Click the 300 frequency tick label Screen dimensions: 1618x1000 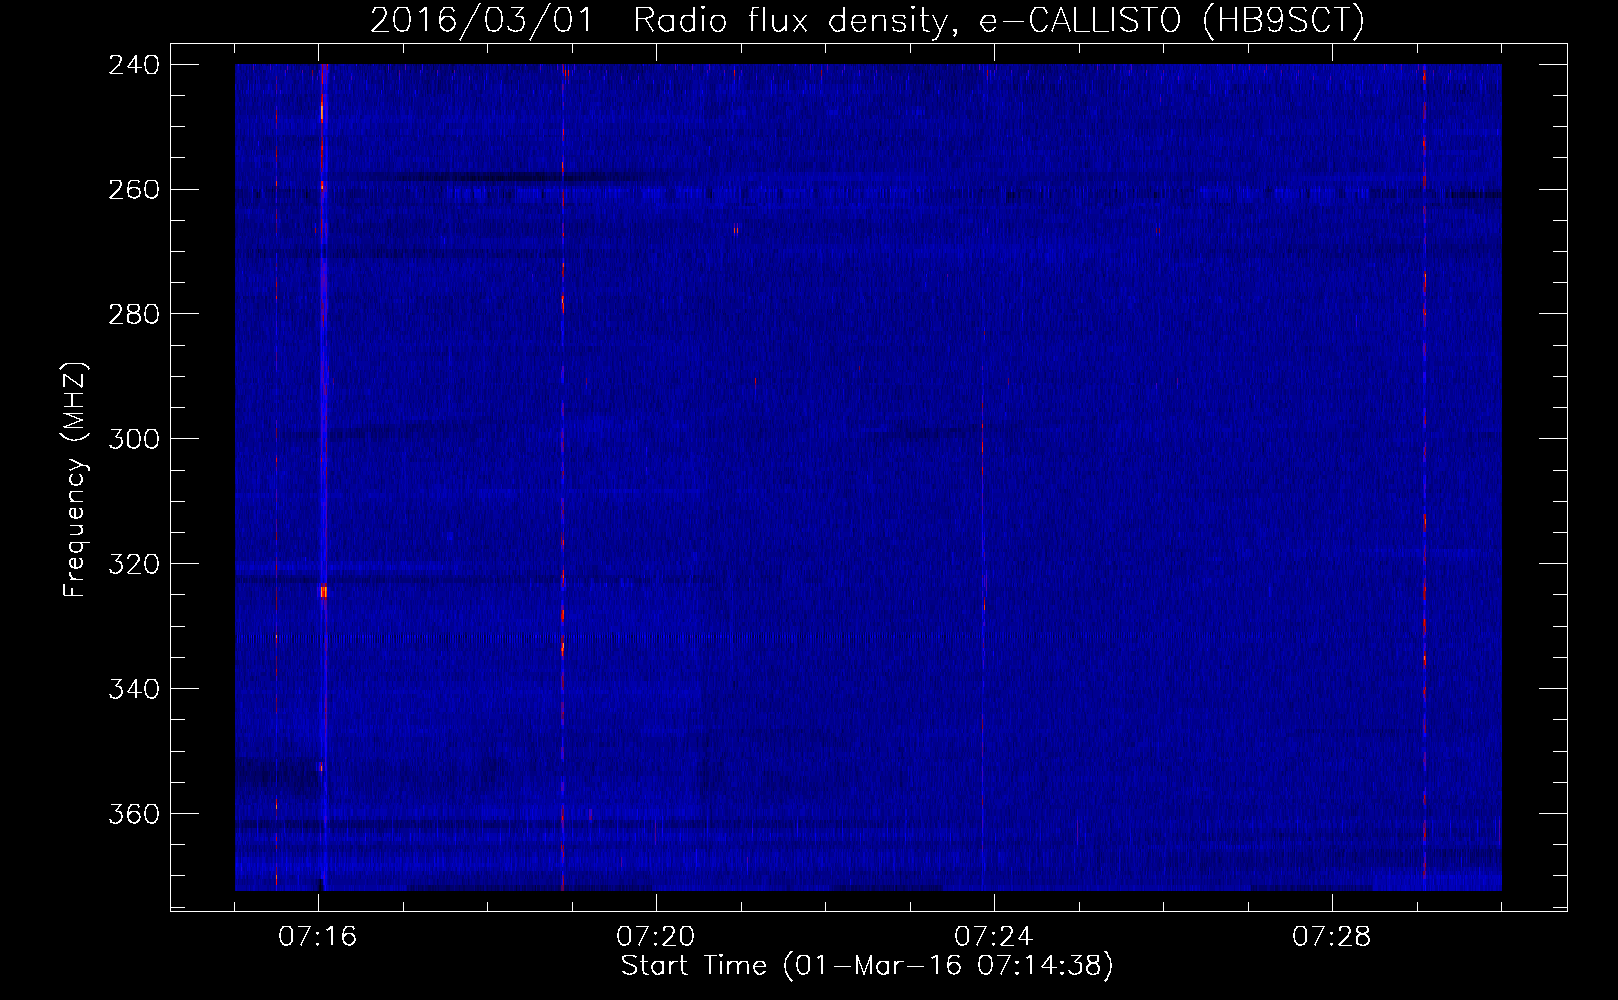pos(134,439)
